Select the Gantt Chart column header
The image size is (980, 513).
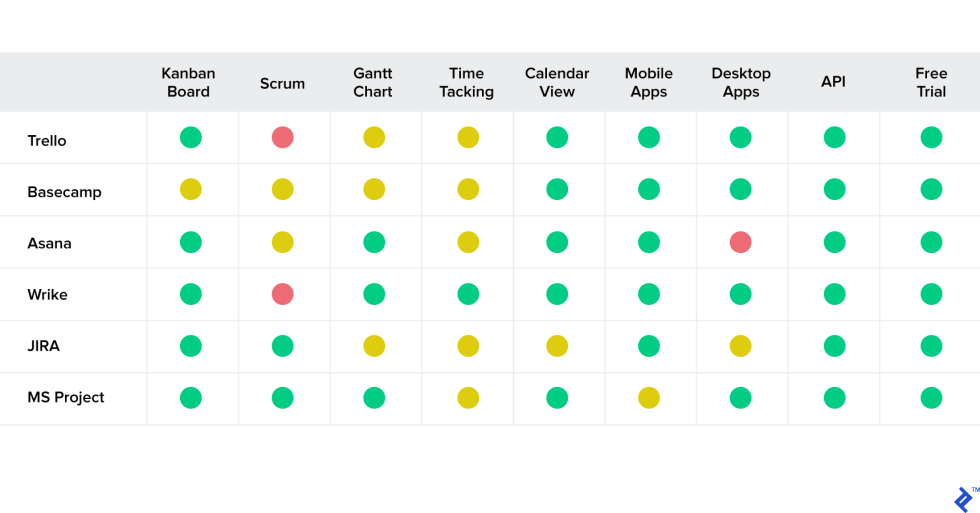(373, 83)
